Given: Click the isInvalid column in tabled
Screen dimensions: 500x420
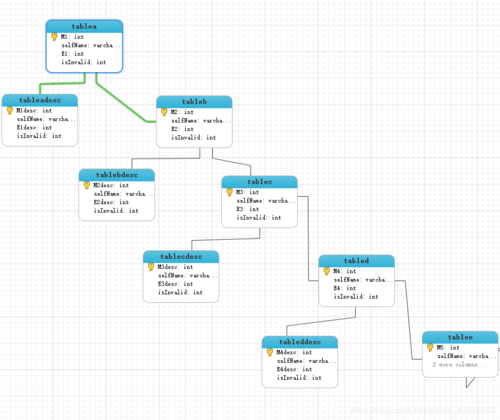Looking at the screenshot, I should click(356, 297).
